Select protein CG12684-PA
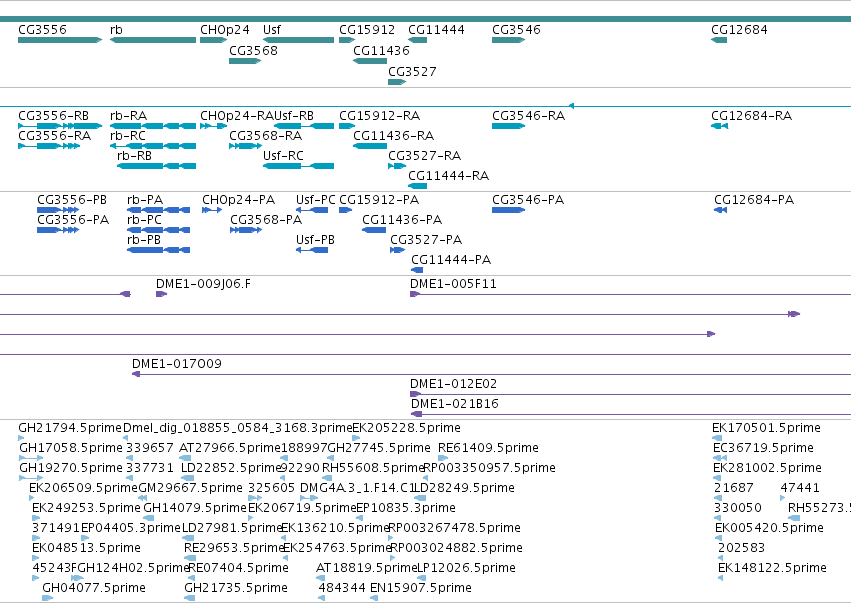 721,210
